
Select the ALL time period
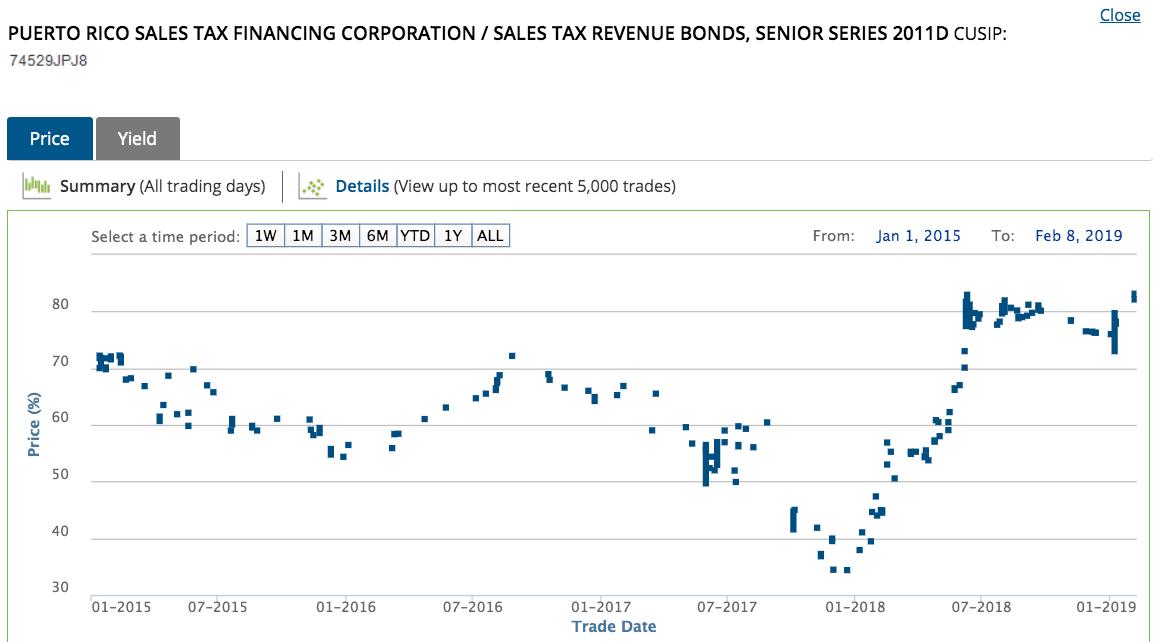(490, 236)
